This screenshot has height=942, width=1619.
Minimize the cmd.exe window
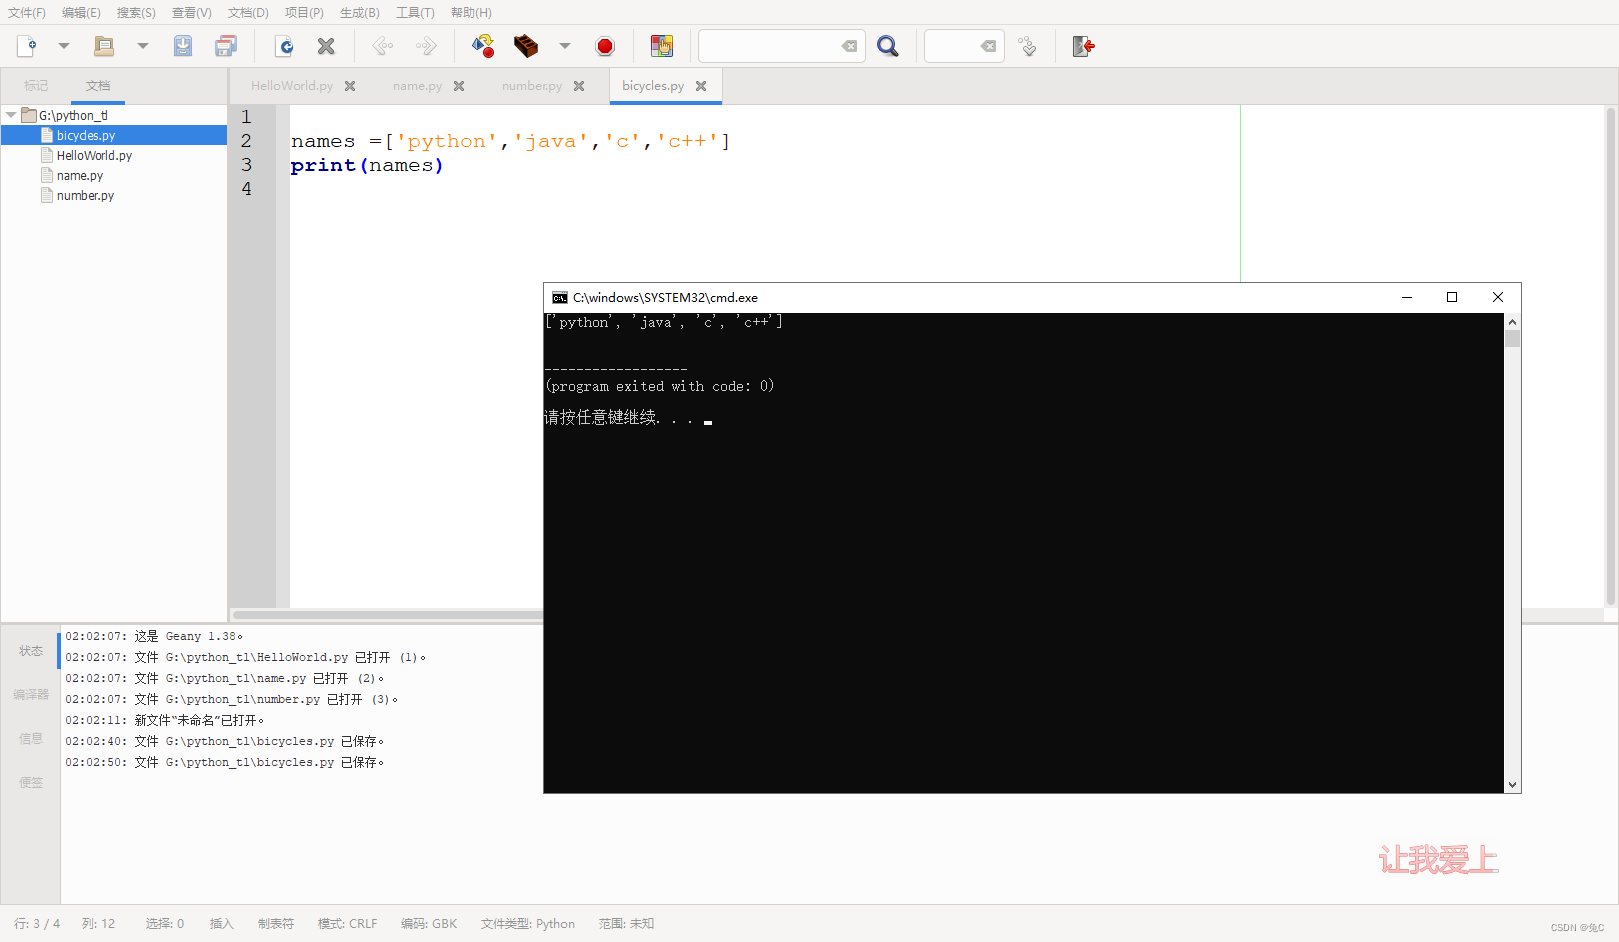click(1407, 297)
